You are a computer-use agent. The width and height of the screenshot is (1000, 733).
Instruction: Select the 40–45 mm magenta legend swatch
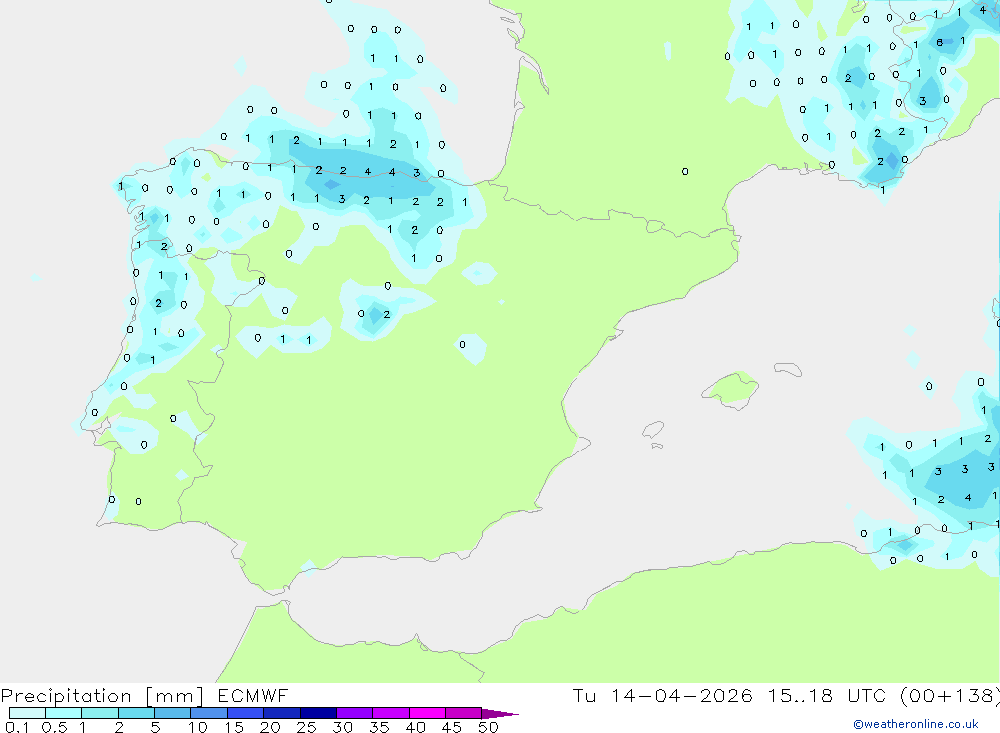coord(427,713)
